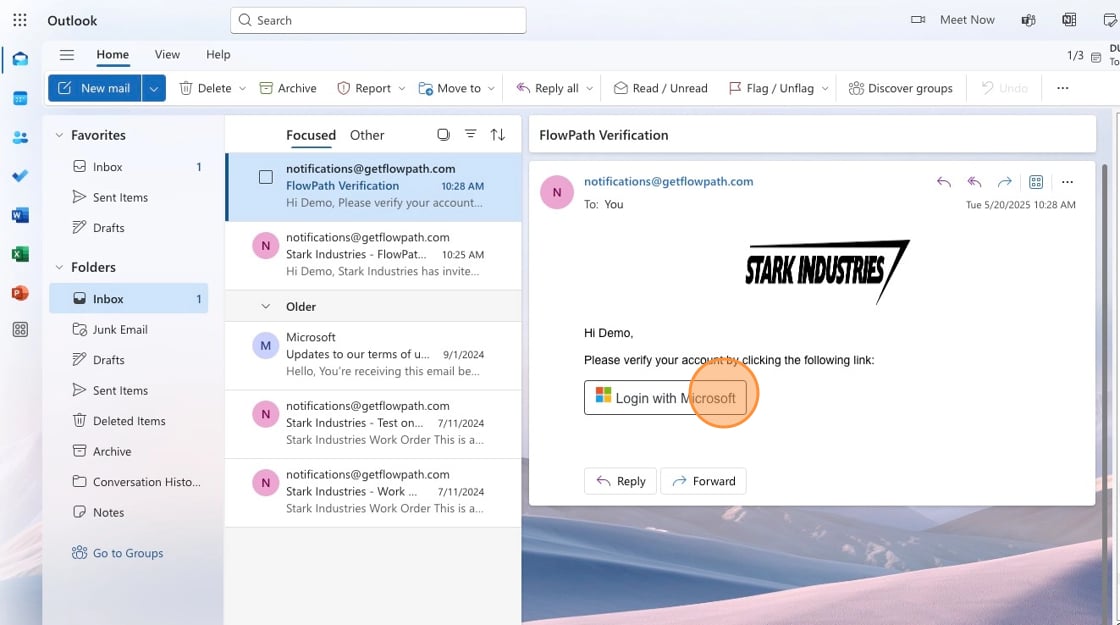Click the New mail button
Screen dimensions: 1120x625
pyautogui.click(x=94, y=88)
